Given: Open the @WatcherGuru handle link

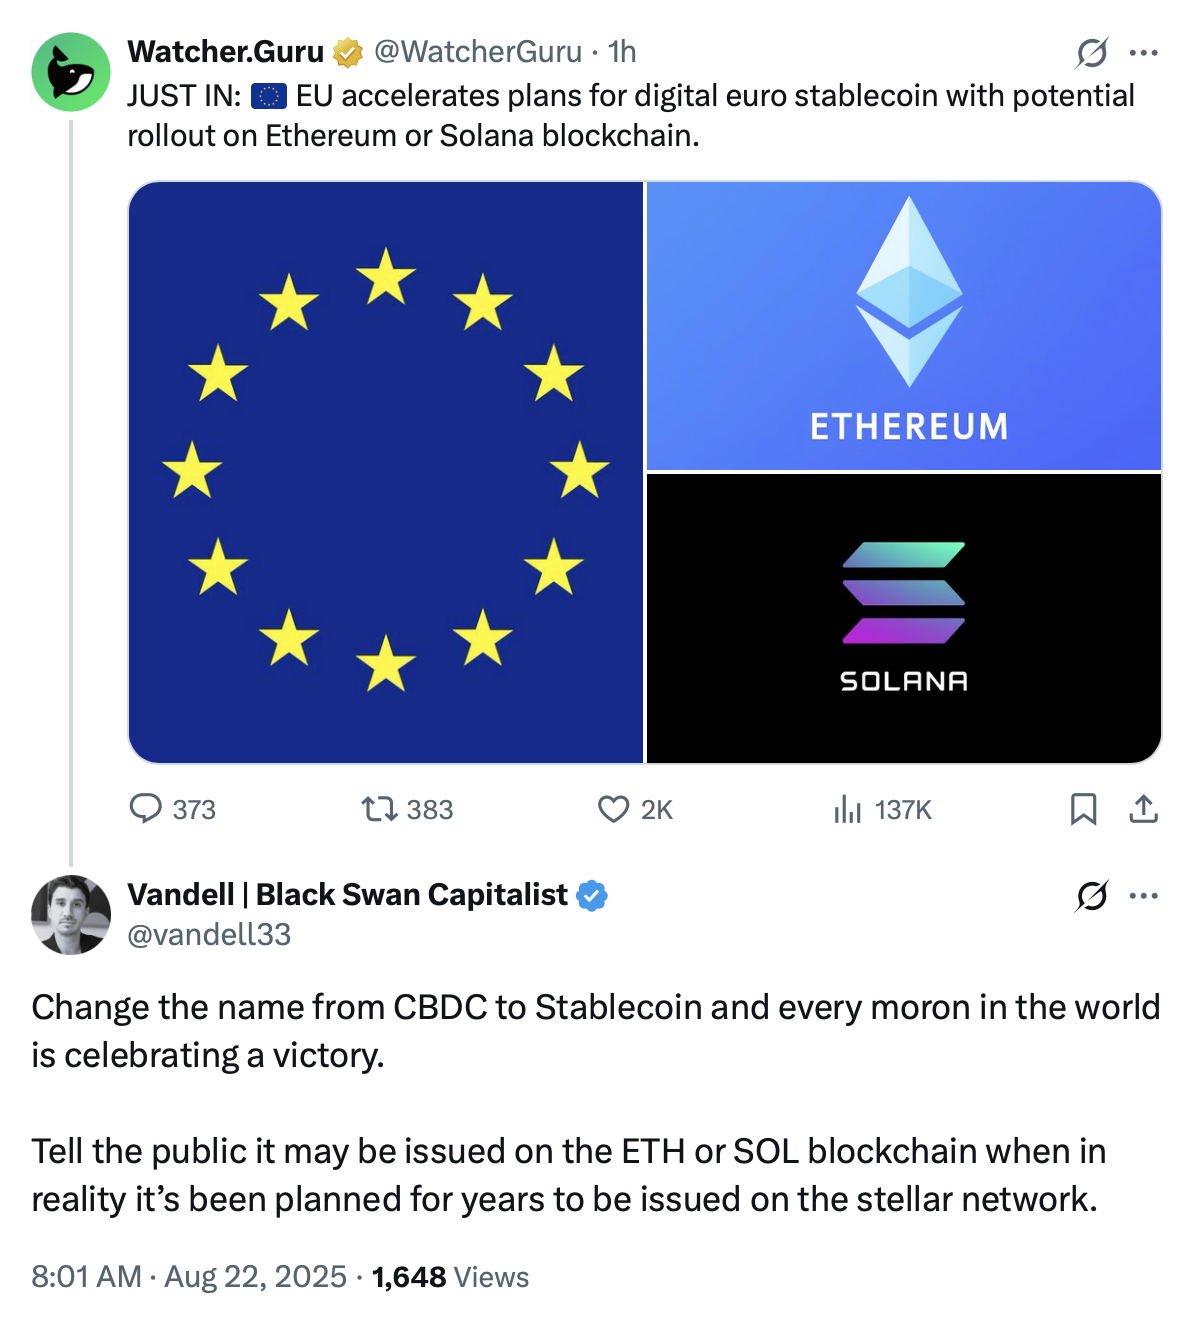Looking at the screenshot, I should (x=478, y=51).
